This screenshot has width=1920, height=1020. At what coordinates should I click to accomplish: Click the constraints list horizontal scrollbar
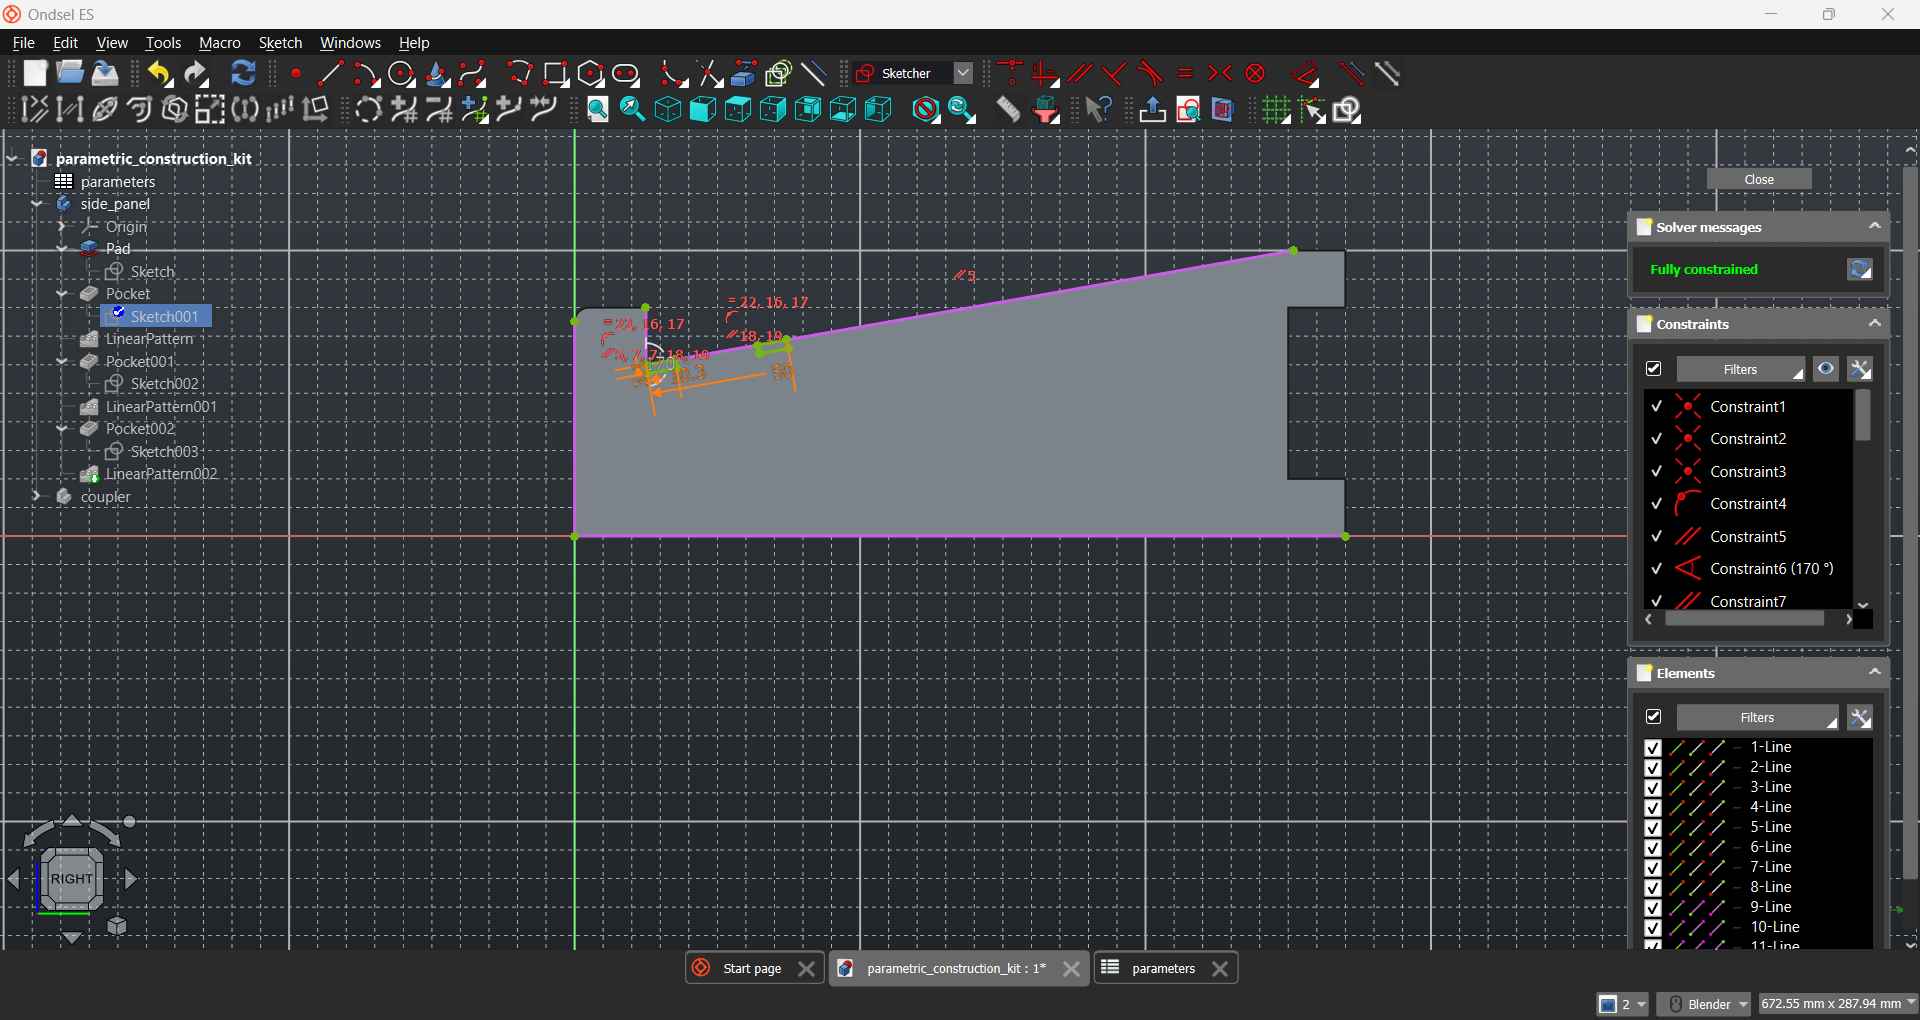coord(1744,620)
